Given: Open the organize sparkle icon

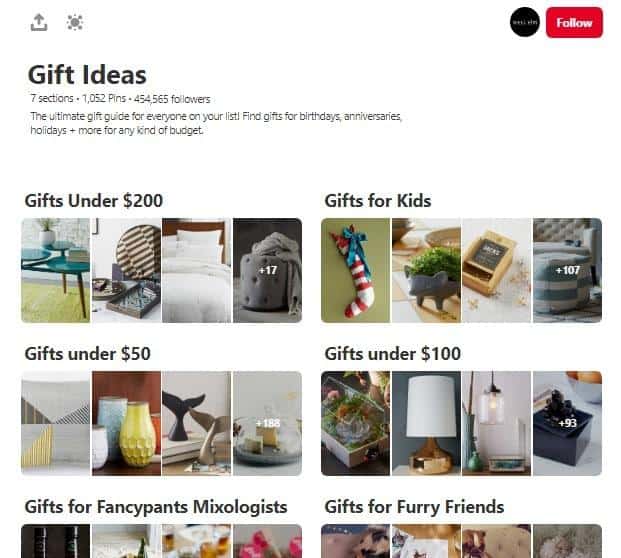Looking at the screenshot, I should pos(74,22).
